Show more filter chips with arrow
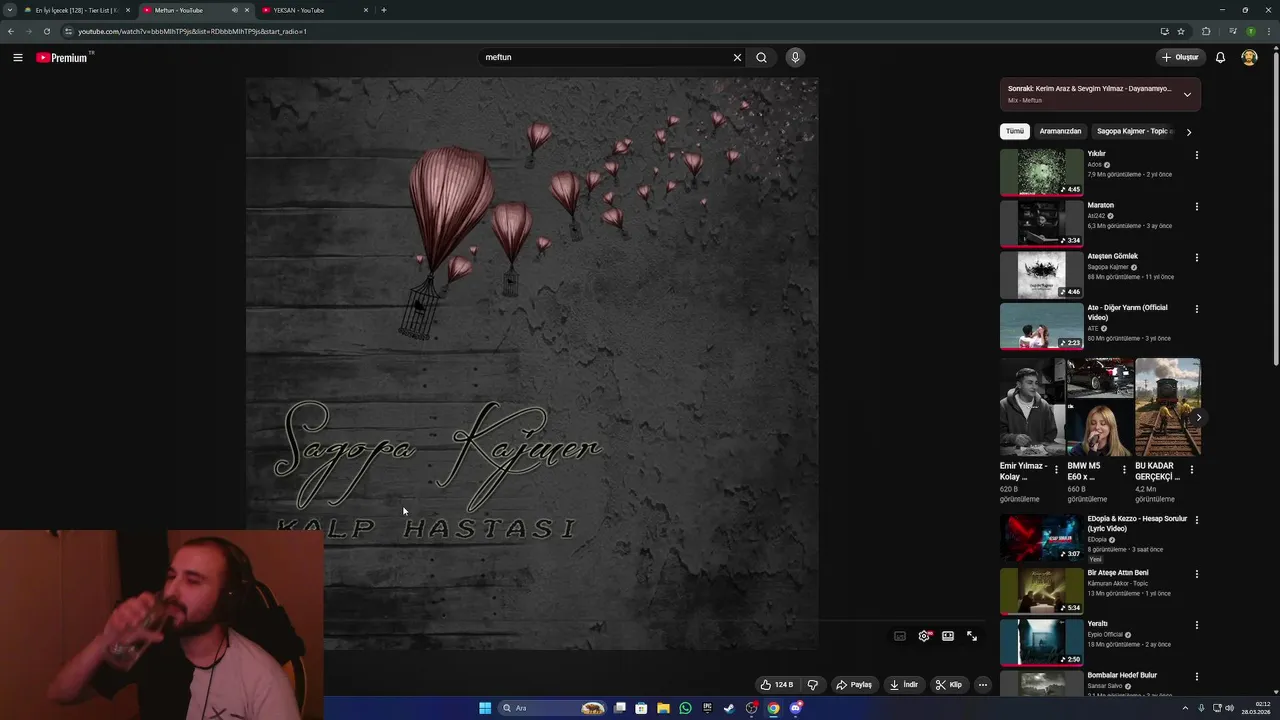This screenshot has height=720, width=1280. 1189,132
